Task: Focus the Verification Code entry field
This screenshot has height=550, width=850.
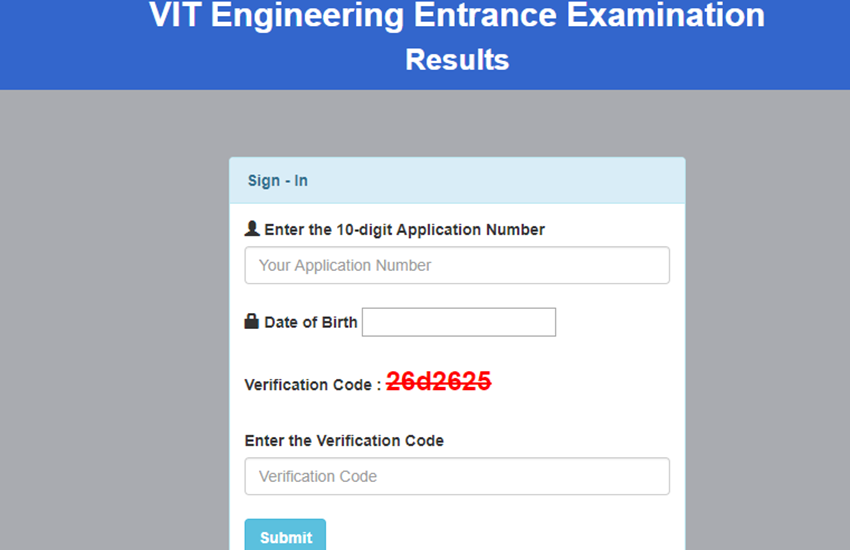Action: click(x=457, y=476)
